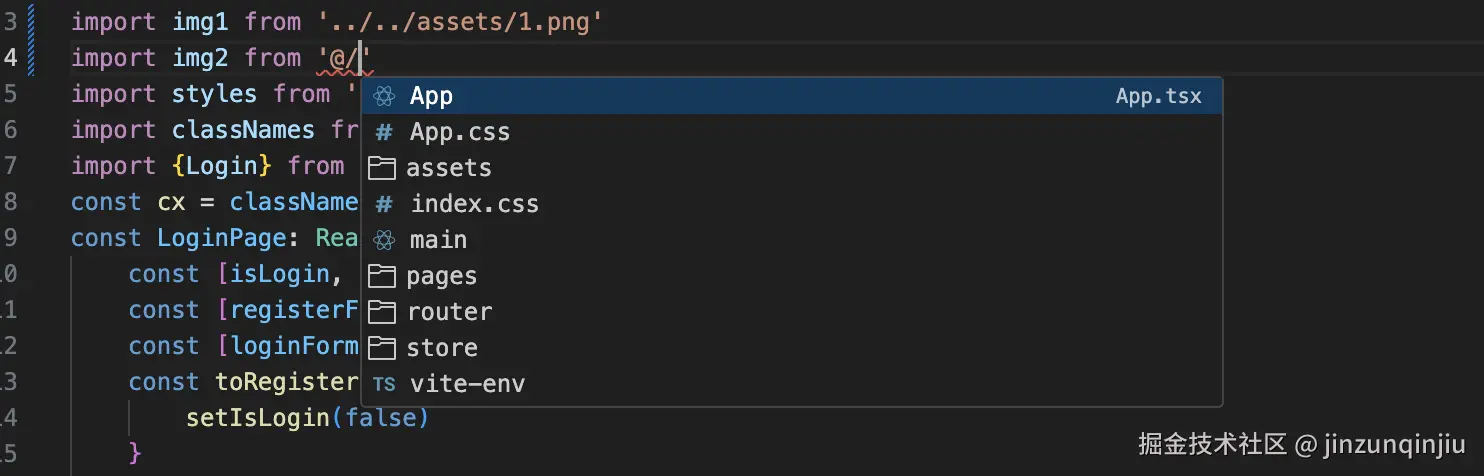Select index.css in the completion popup
Screen dimensions: 1484x476
coord(475,205)
